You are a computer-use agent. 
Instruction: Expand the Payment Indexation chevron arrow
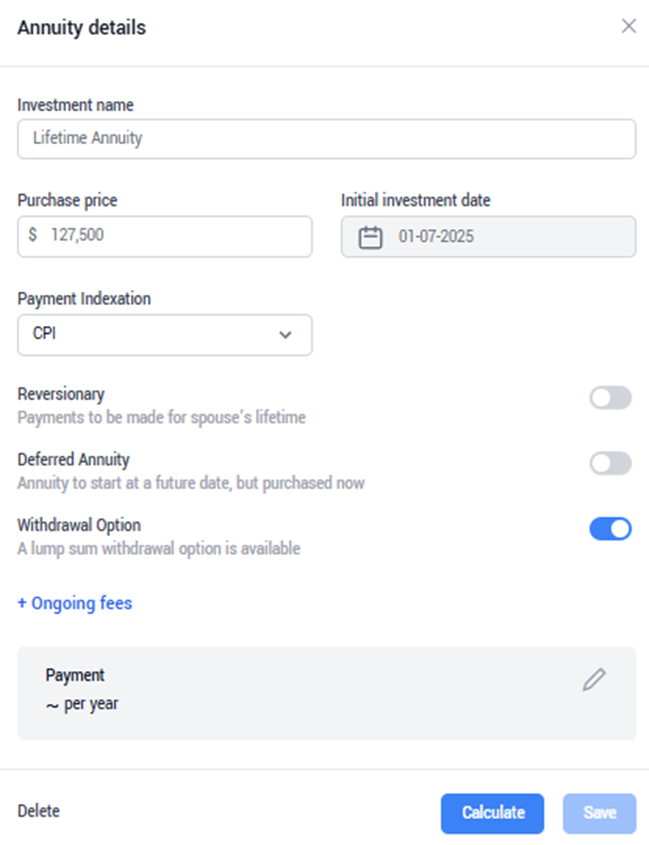tap(285, 335)
